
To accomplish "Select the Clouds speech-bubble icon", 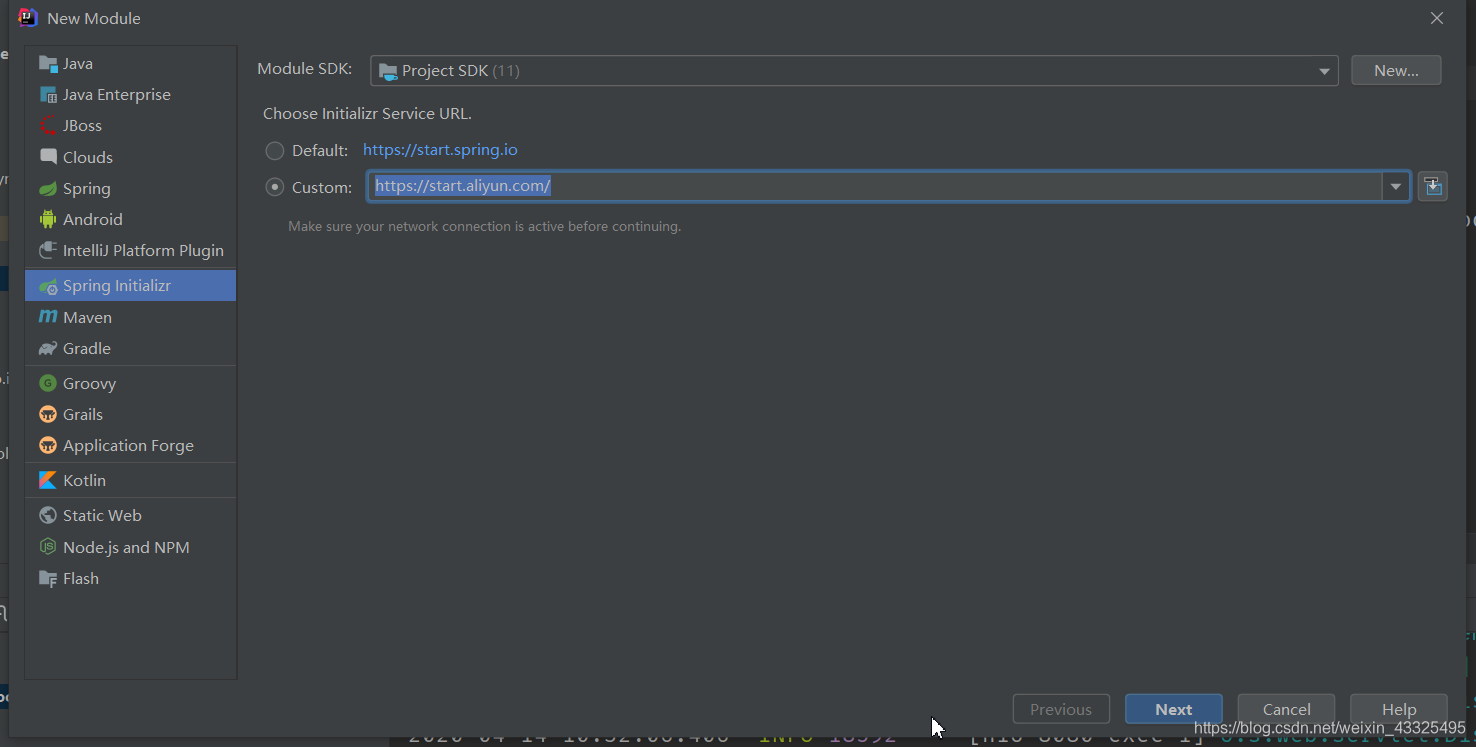I will click(x=48, y=157).
